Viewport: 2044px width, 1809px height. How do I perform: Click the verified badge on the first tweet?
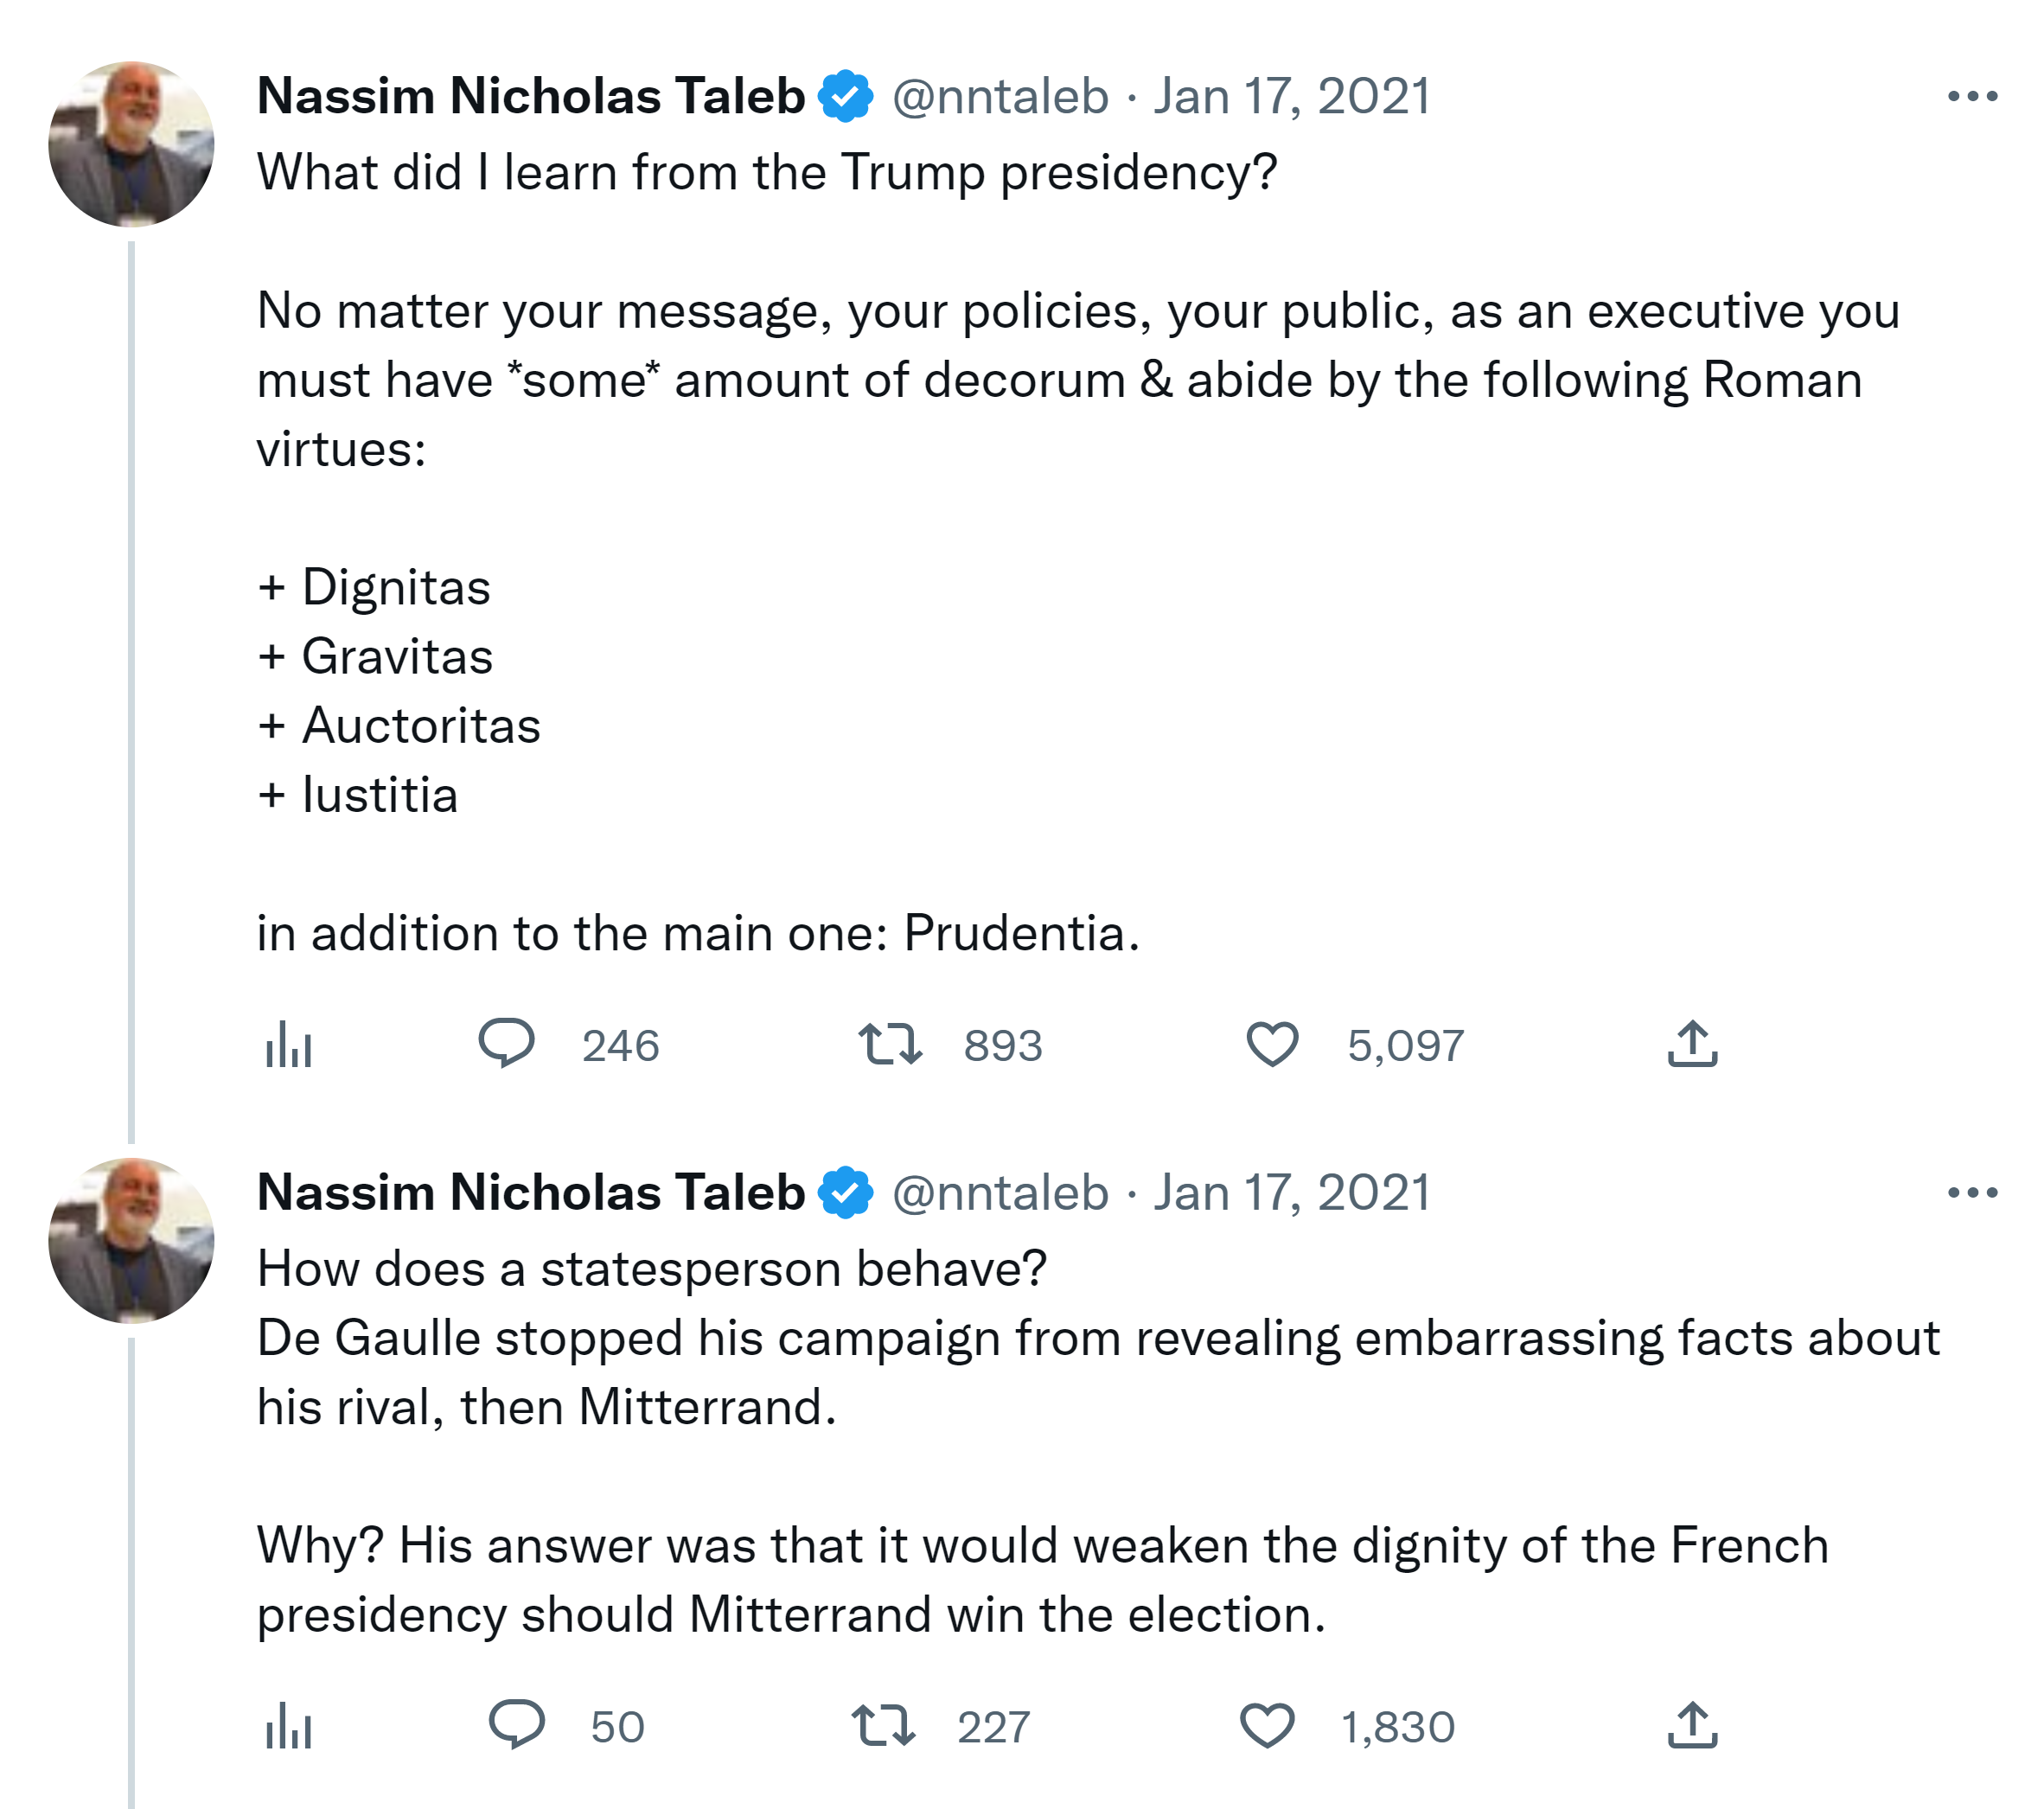pyautogui.click(x=846, y=97)
